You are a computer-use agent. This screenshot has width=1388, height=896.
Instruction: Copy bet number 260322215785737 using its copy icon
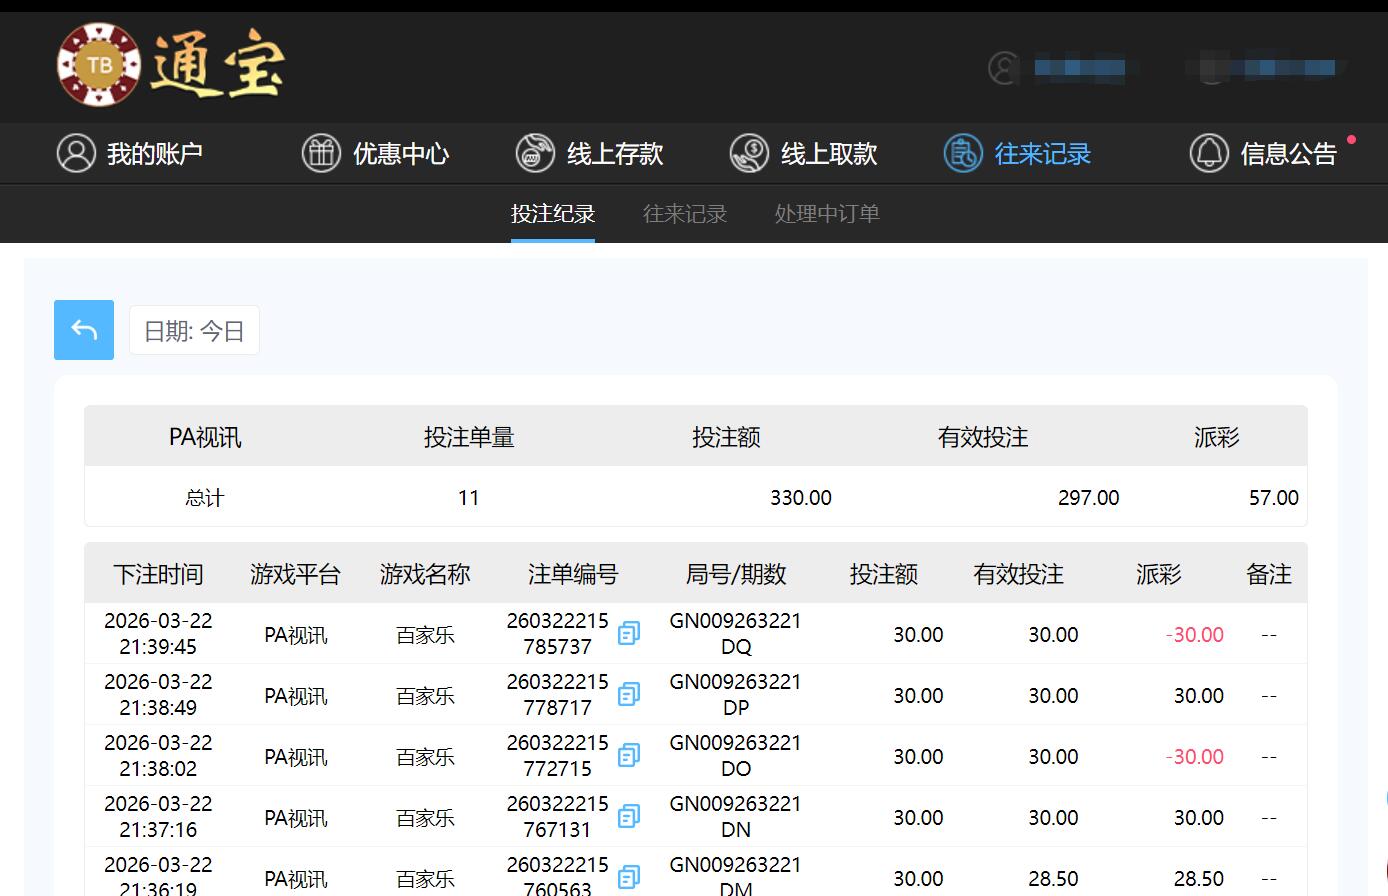tap(629, 634)
